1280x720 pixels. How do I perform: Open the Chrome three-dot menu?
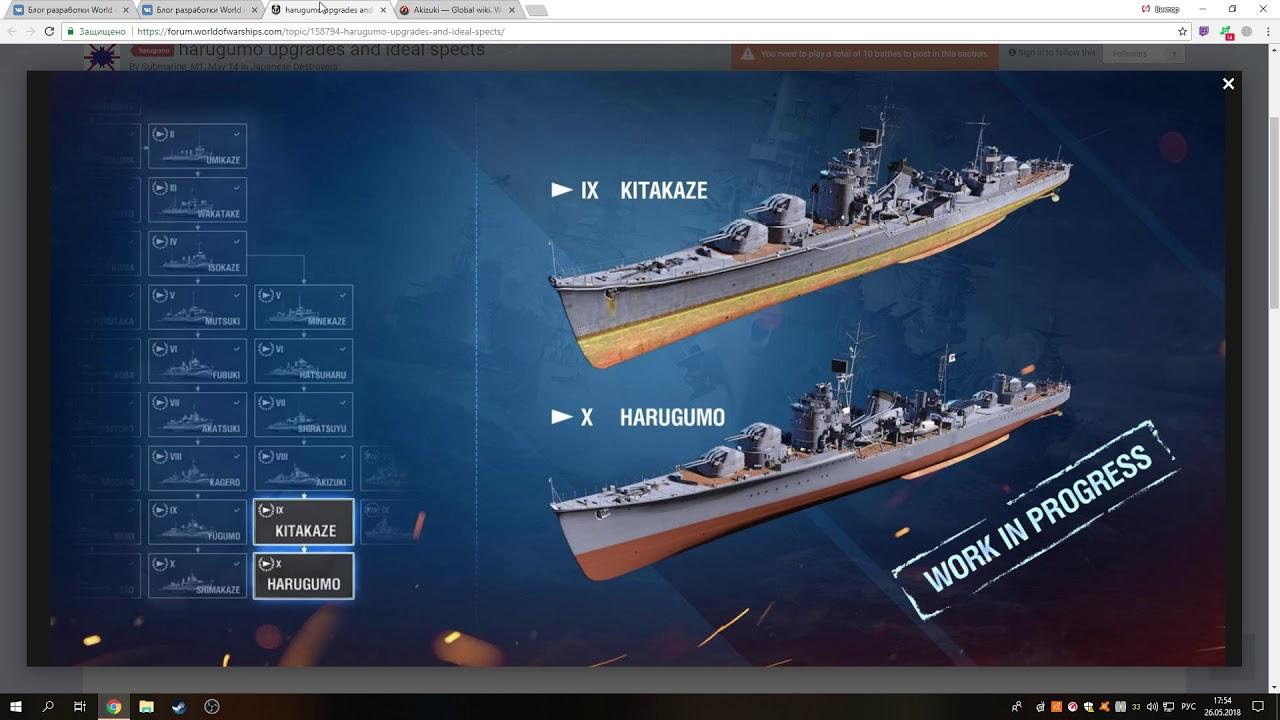coord(1268,31)
